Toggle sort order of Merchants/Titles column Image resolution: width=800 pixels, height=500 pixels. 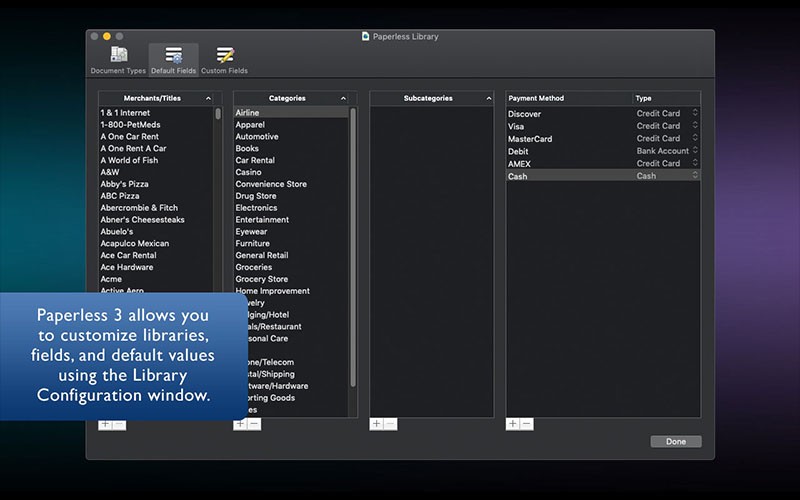208,98
